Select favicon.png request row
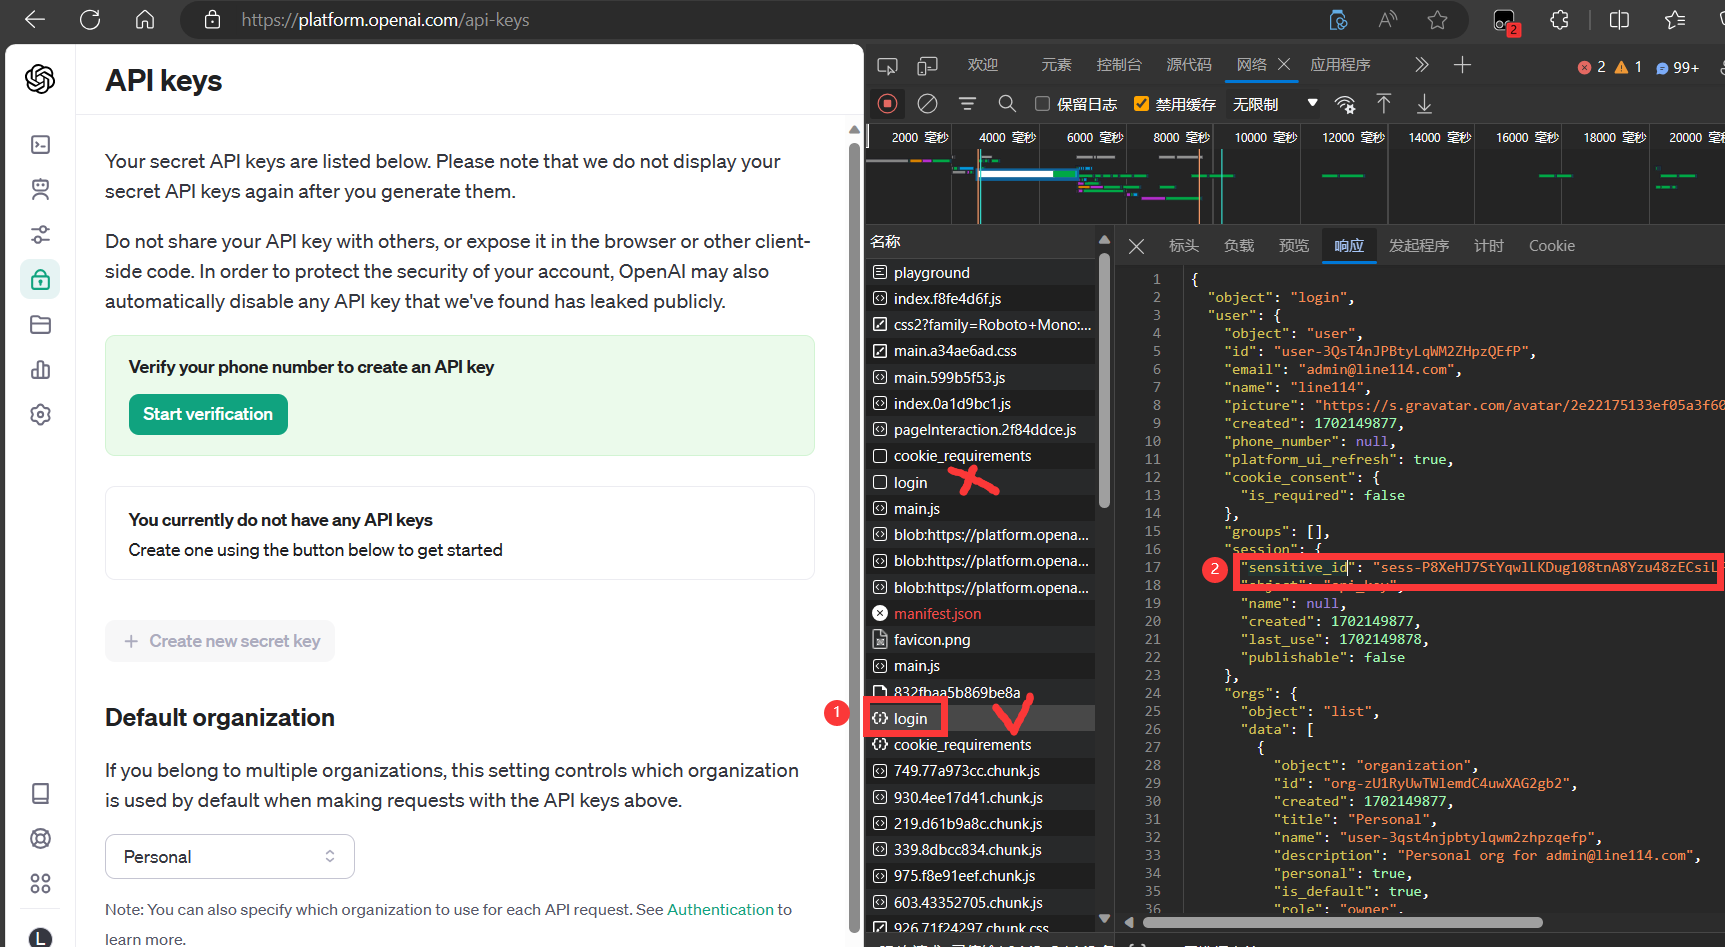 980,639
